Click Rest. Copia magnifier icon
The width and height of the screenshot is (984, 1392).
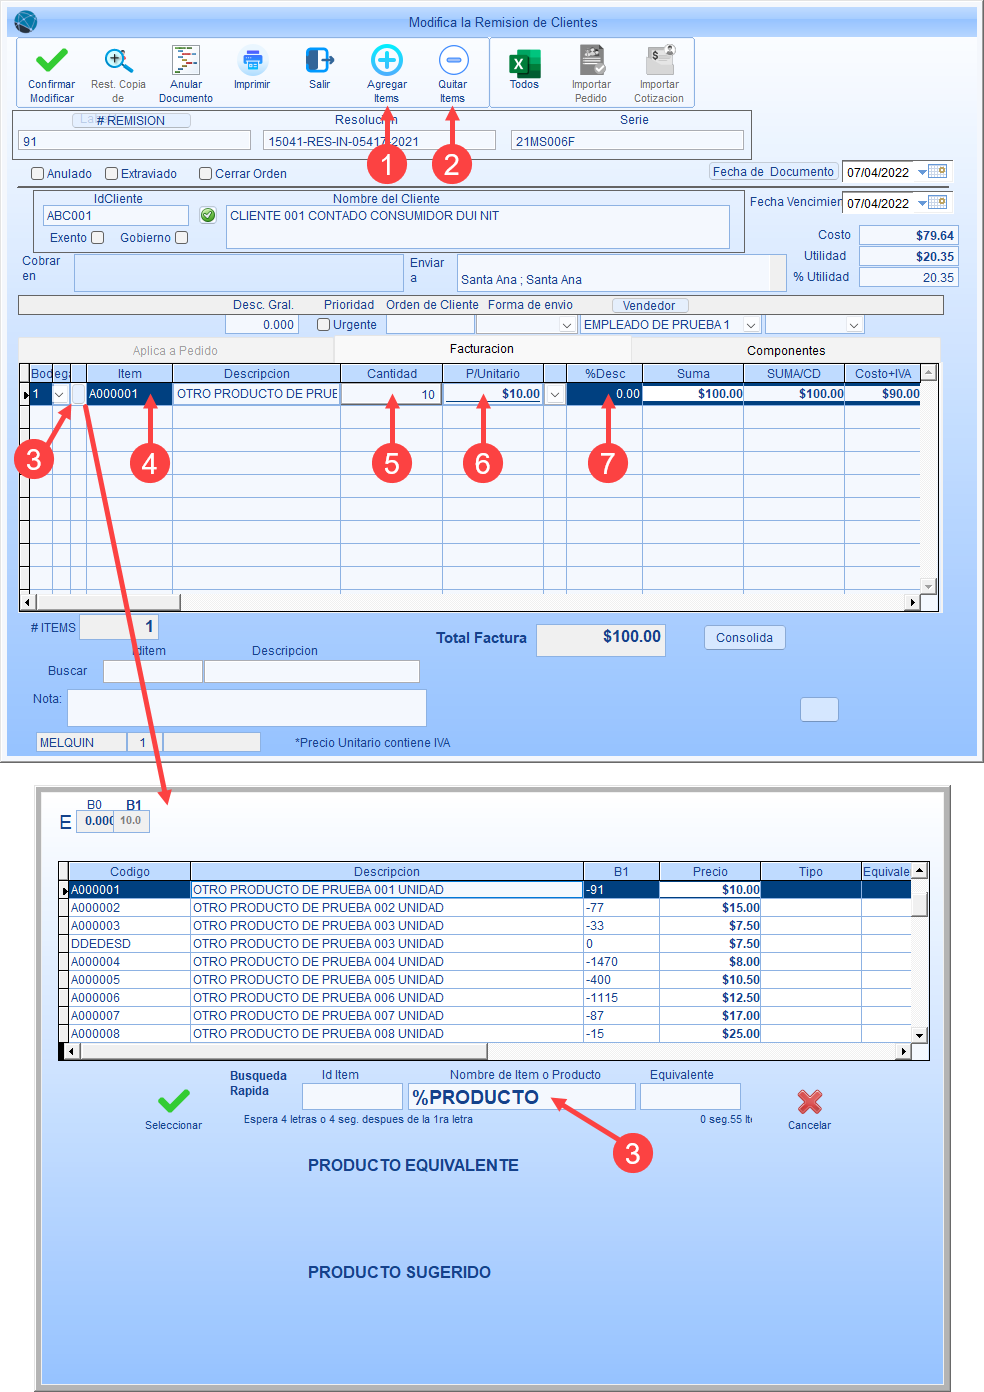[119, 61]
